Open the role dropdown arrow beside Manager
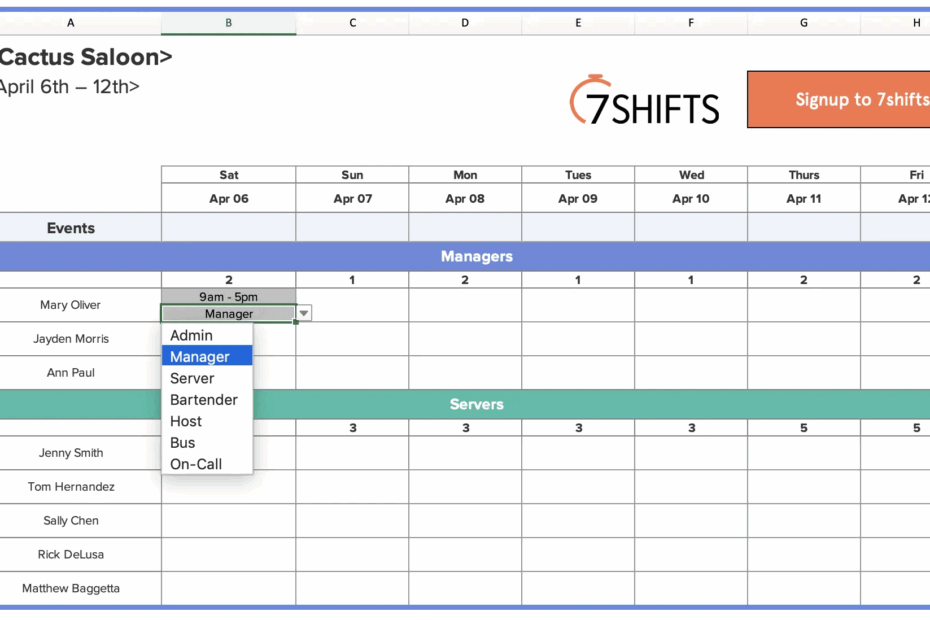The width and height of the screenshot is (930, 620). coord(302,312)
